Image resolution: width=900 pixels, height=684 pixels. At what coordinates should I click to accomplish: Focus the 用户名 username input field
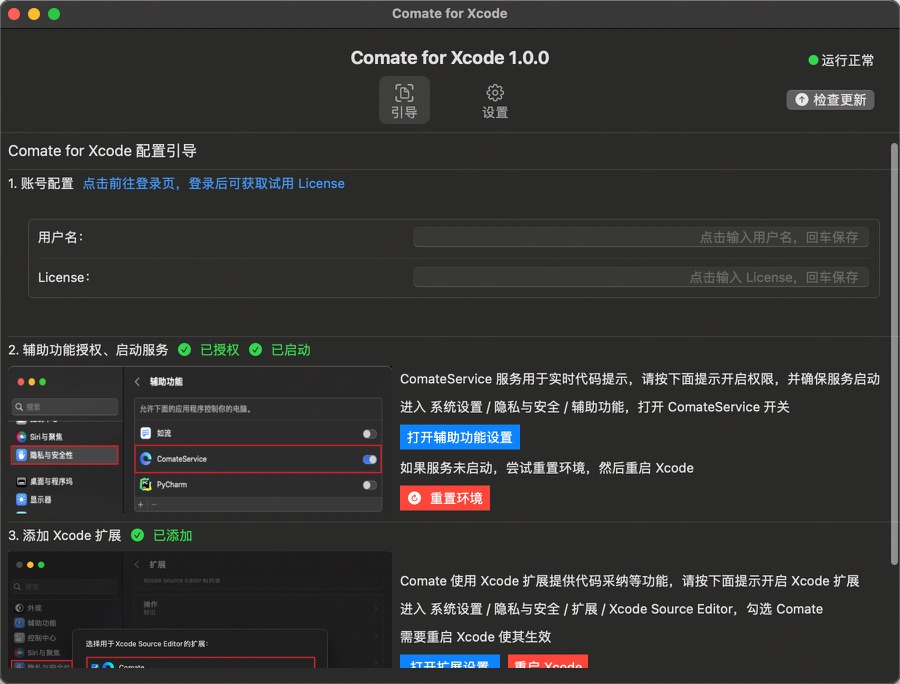coord(641,237)
